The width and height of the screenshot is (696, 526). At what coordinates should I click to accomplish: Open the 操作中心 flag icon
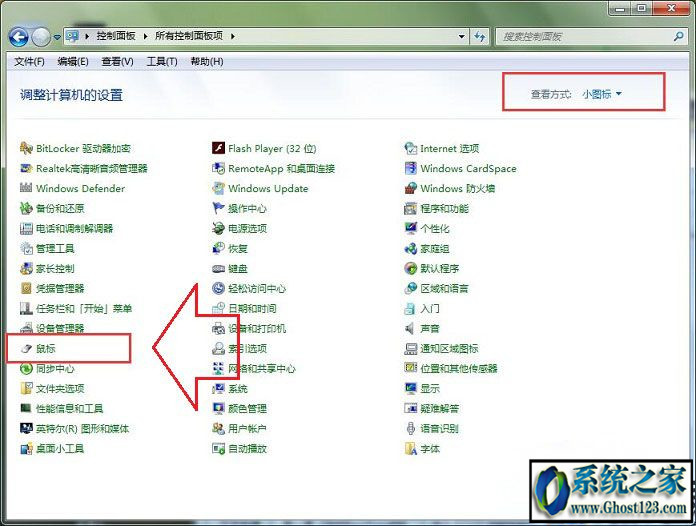[x=218, y=208]
